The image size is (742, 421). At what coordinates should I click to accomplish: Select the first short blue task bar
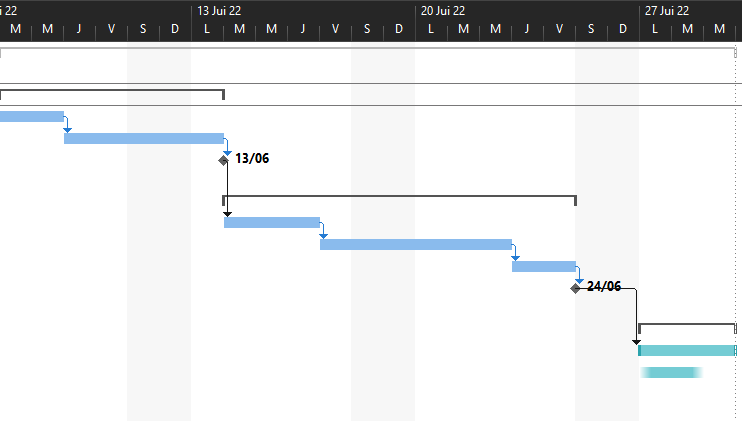[x=32, y=116]
